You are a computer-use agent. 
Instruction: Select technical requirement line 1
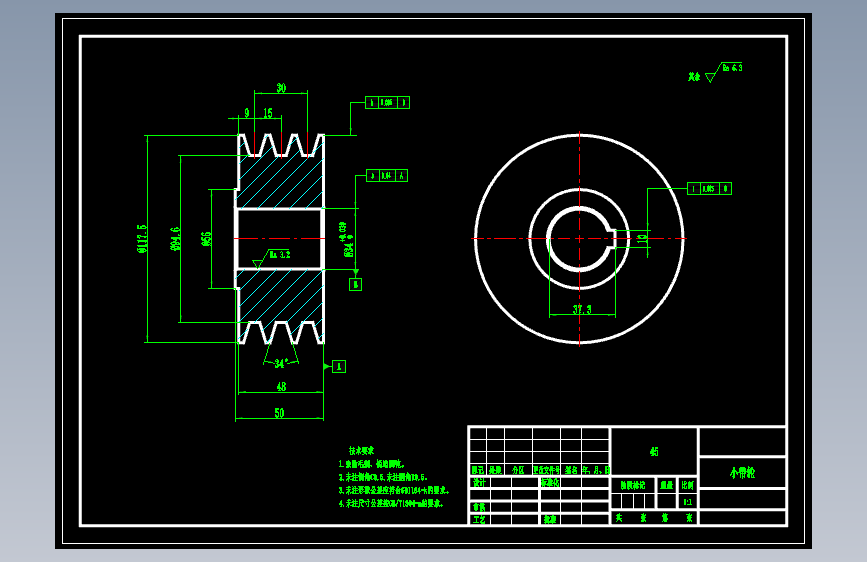click(372, 464)
